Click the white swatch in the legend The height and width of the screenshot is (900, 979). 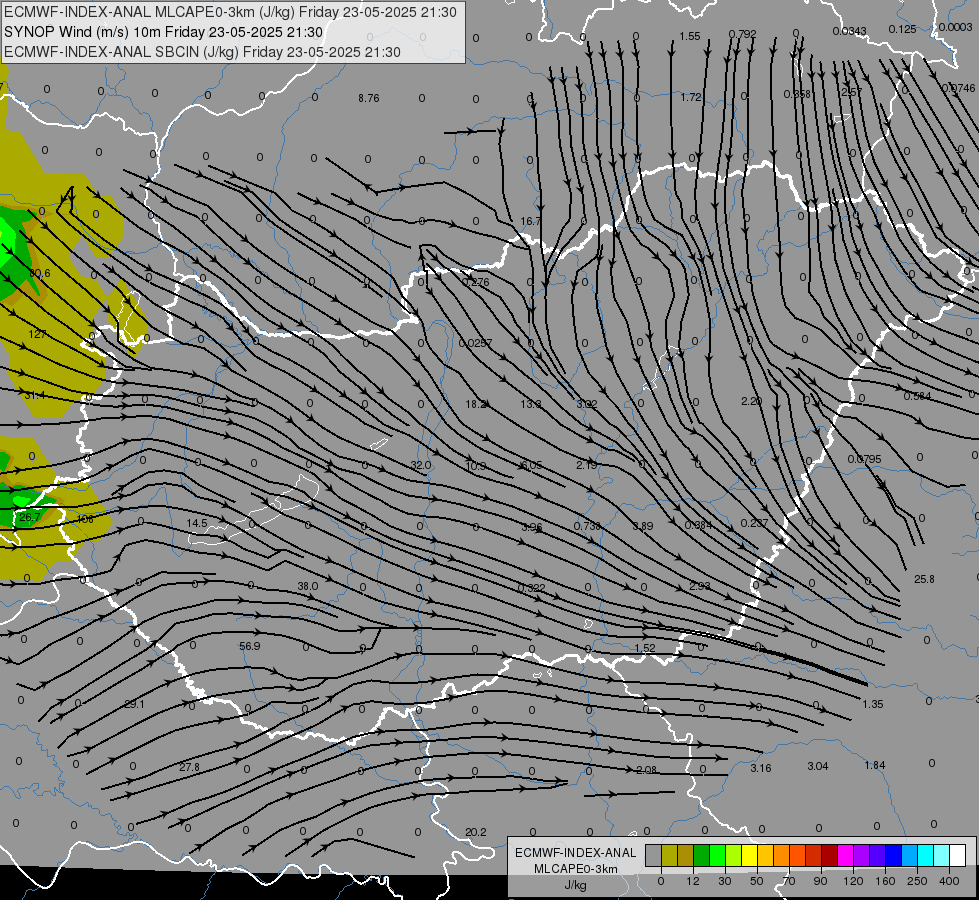pyautogui.click(x=958, y=855)
